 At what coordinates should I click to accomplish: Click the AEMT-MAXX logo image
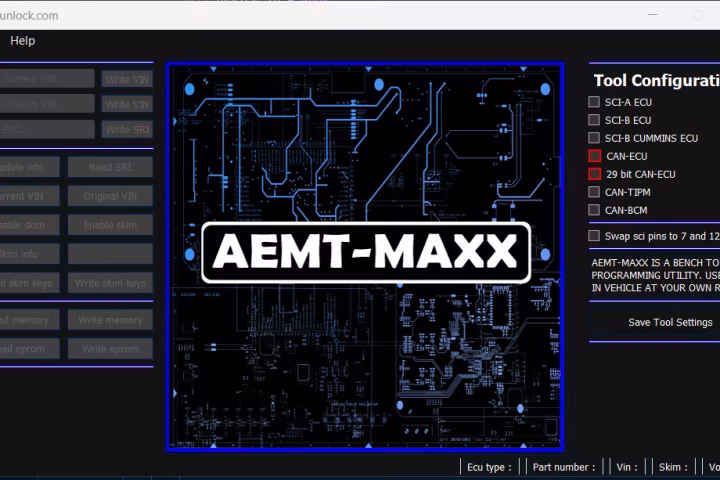tap(365, 256)
